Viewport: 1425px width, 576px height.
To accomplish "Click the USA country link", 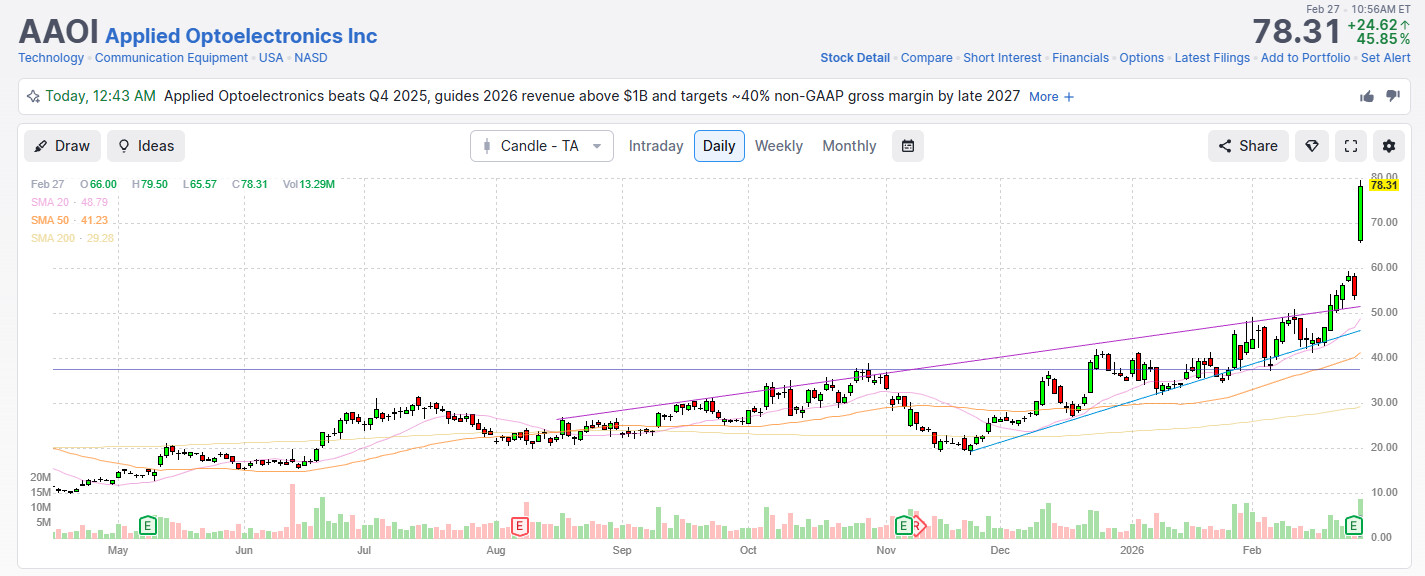I will (271, 58).
